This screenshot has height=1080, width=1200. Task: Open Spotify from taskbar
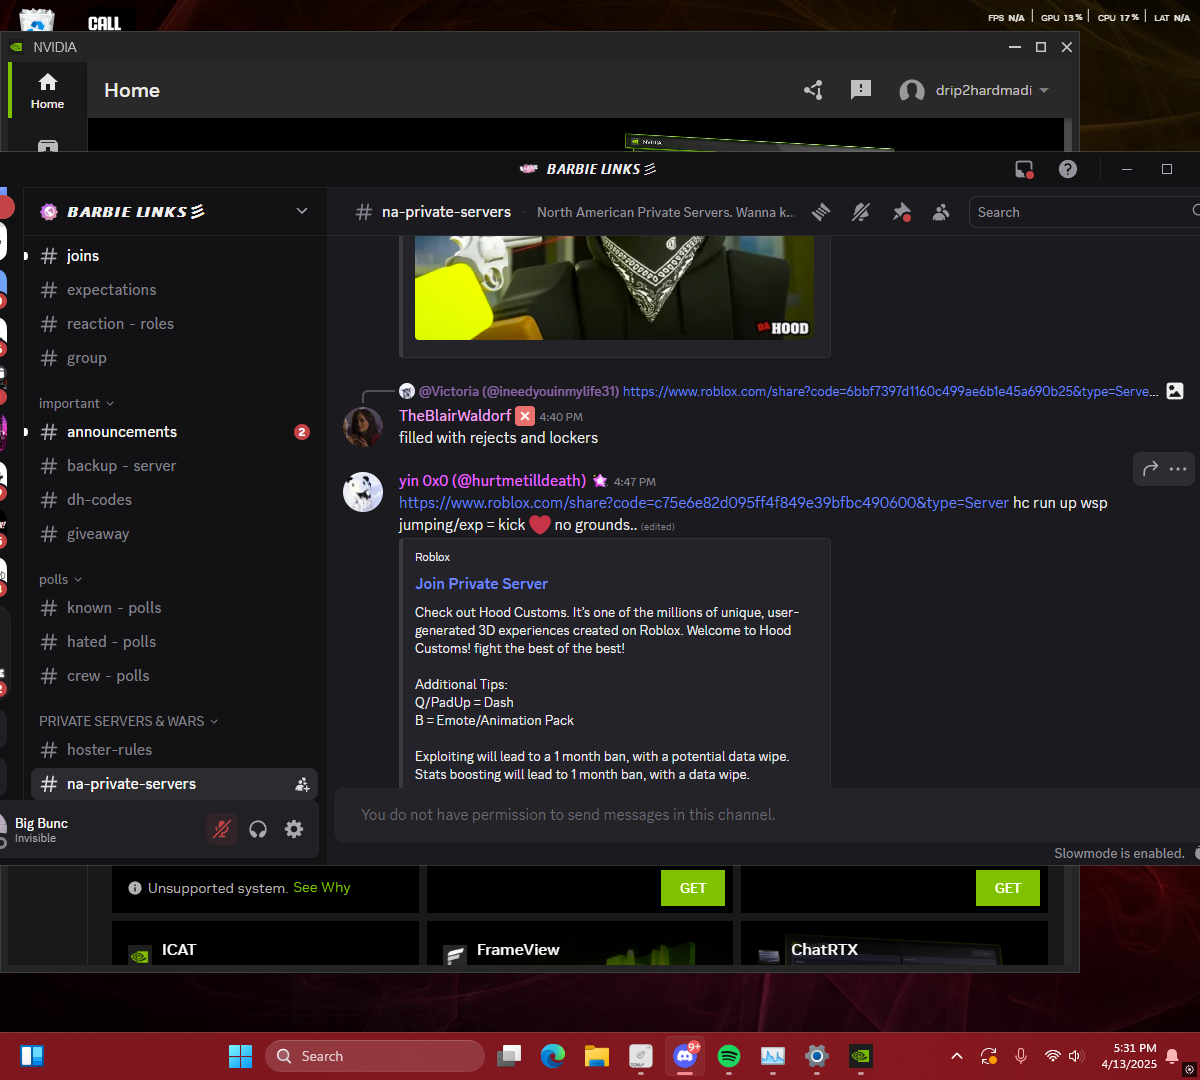tap(729, 1056)
